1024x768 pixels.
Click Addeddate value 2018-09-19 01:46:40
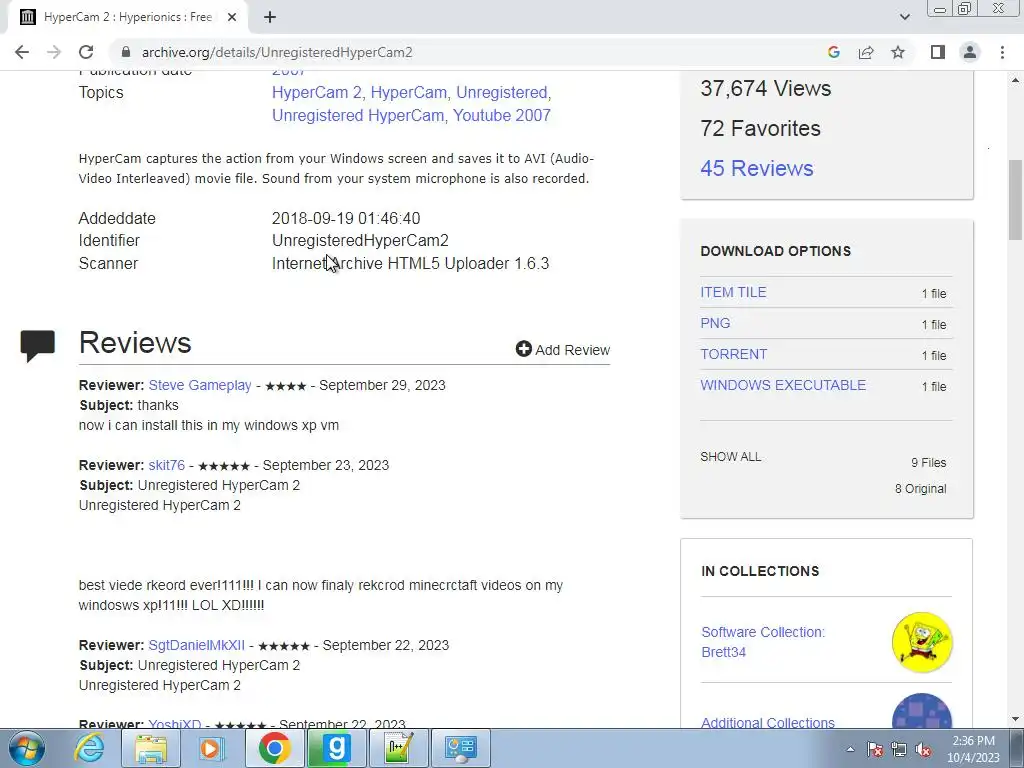pos(346,219)
